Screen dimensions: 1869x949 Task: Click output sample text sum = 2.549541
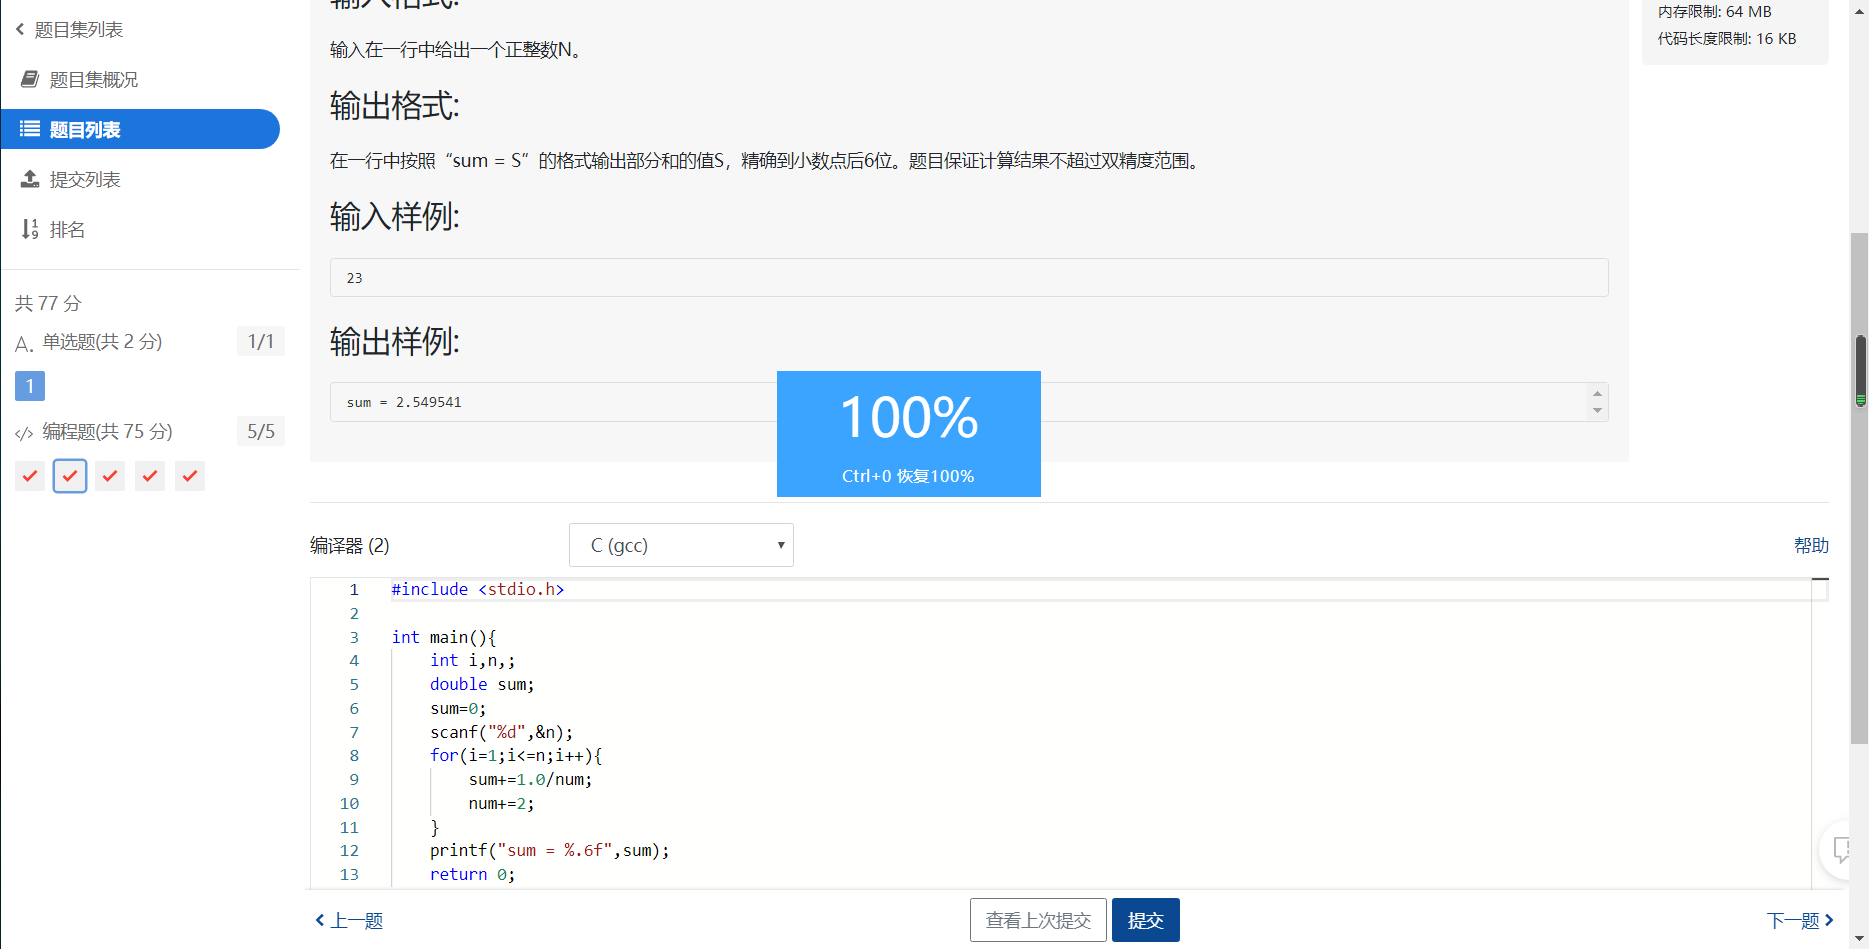[404, 402]
